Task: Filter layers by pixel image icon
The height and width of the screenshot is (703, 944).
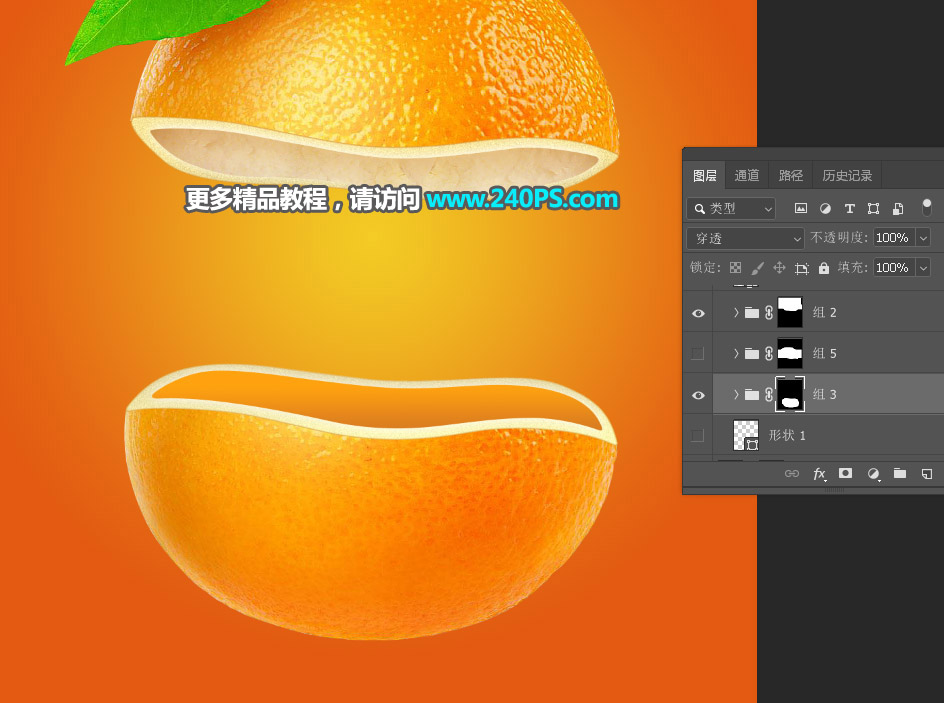Action: tap(801, 208)
